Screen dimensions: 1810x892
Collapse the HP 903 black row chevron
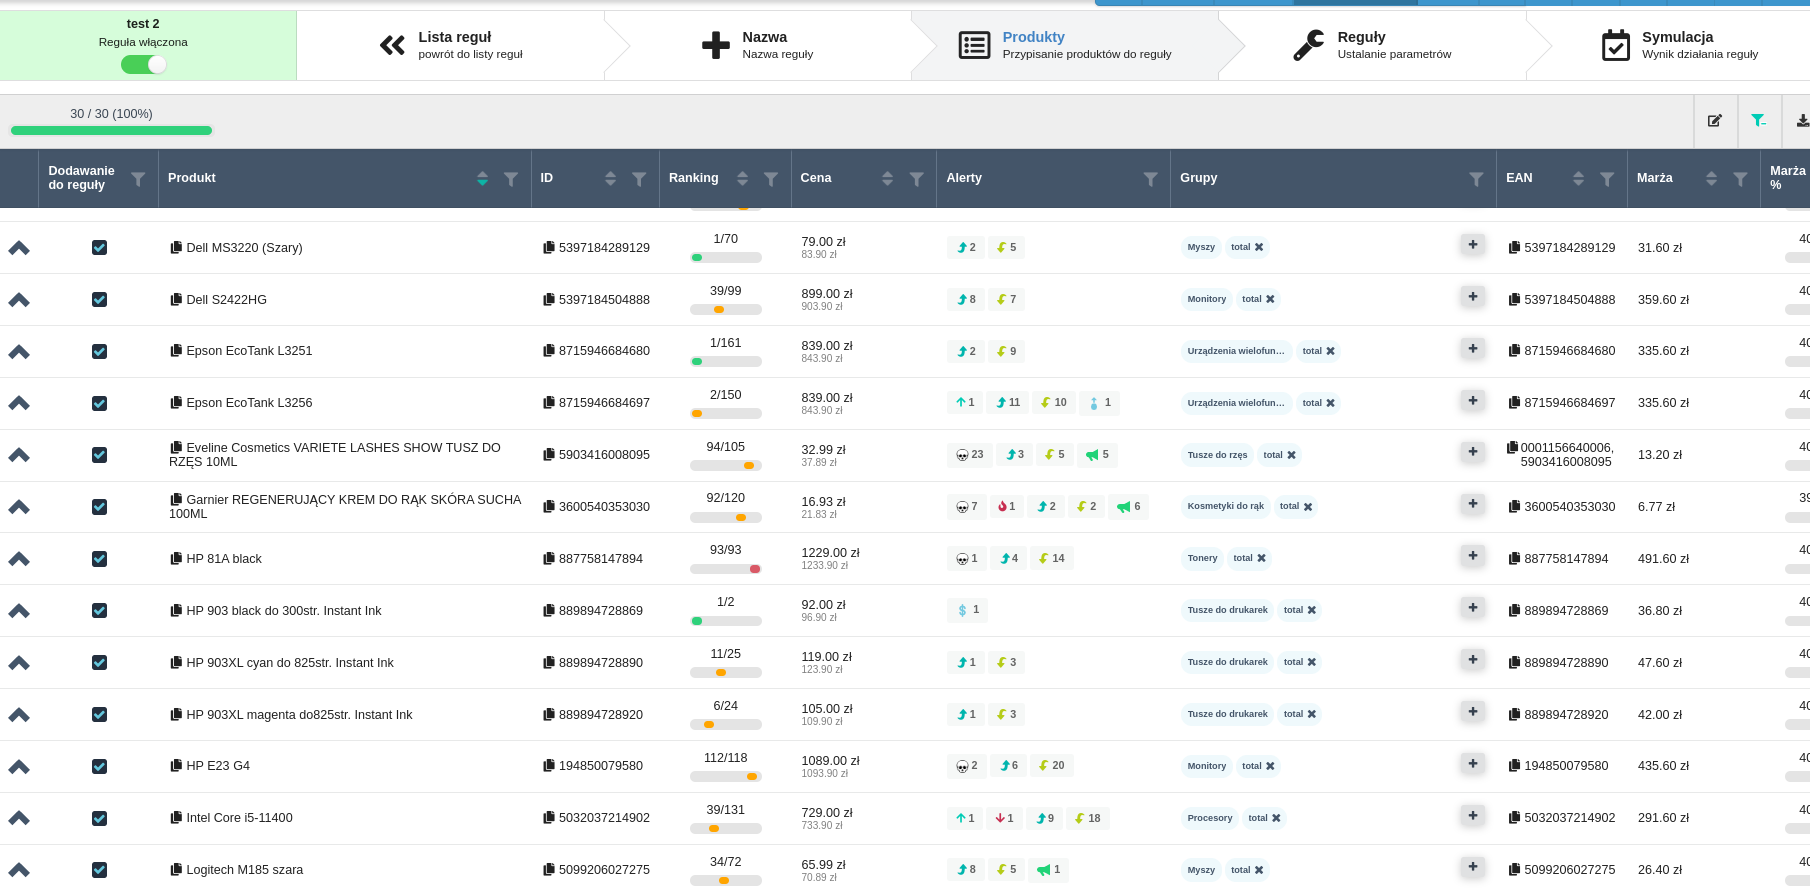19,611
